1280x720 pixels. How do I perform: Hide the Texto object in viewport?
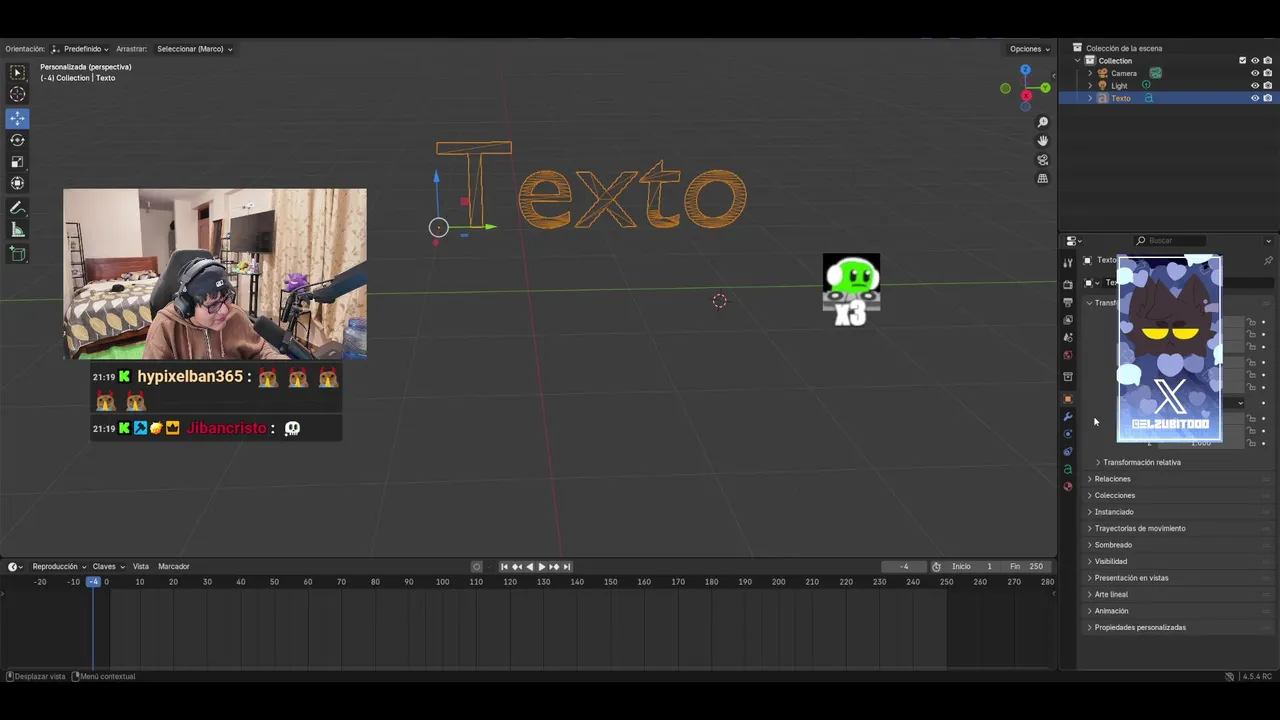[x=1255, y=98]
